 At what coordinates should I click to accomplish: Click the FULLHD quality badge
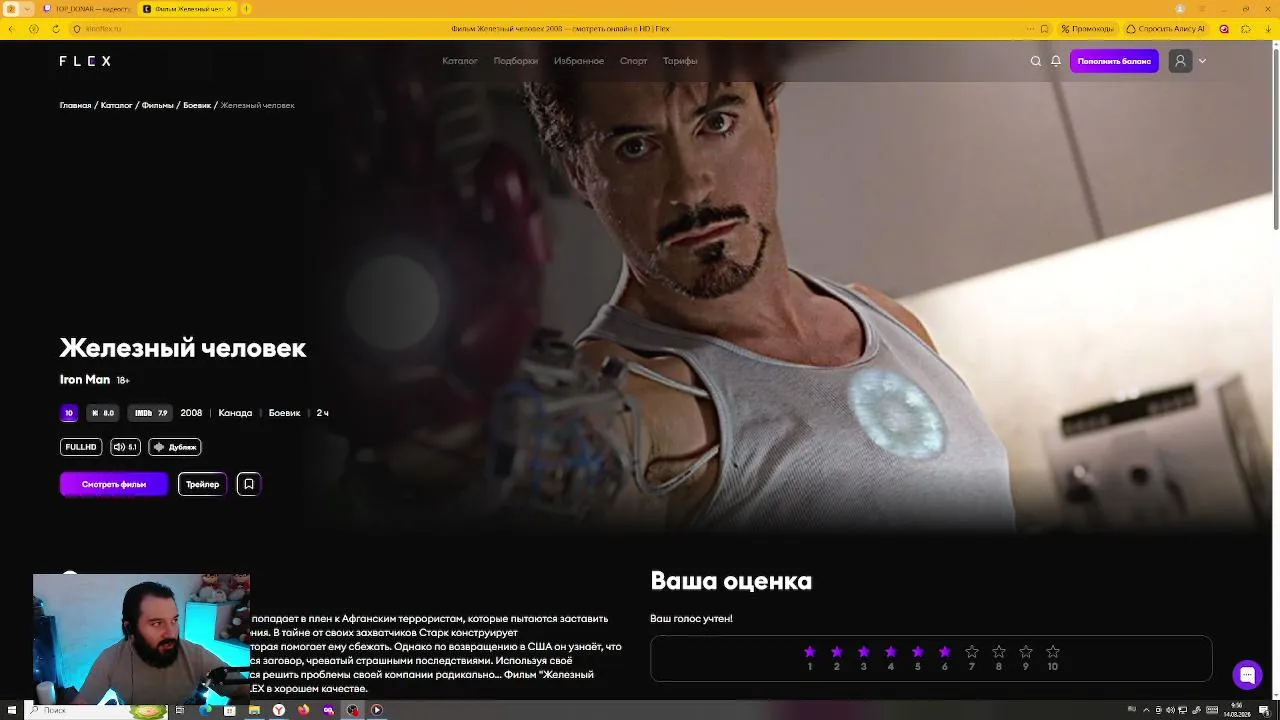tap(81, 447)
